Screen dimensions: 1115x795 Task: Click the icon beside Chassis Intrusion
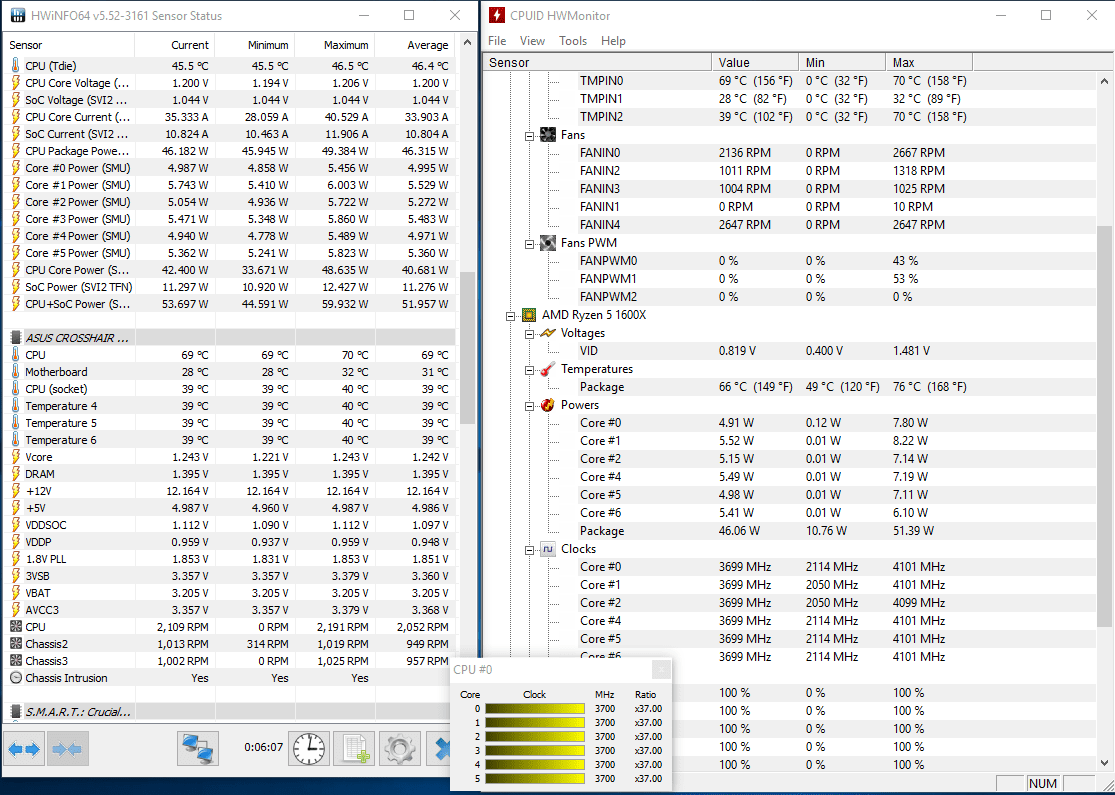tap(16, 678)
